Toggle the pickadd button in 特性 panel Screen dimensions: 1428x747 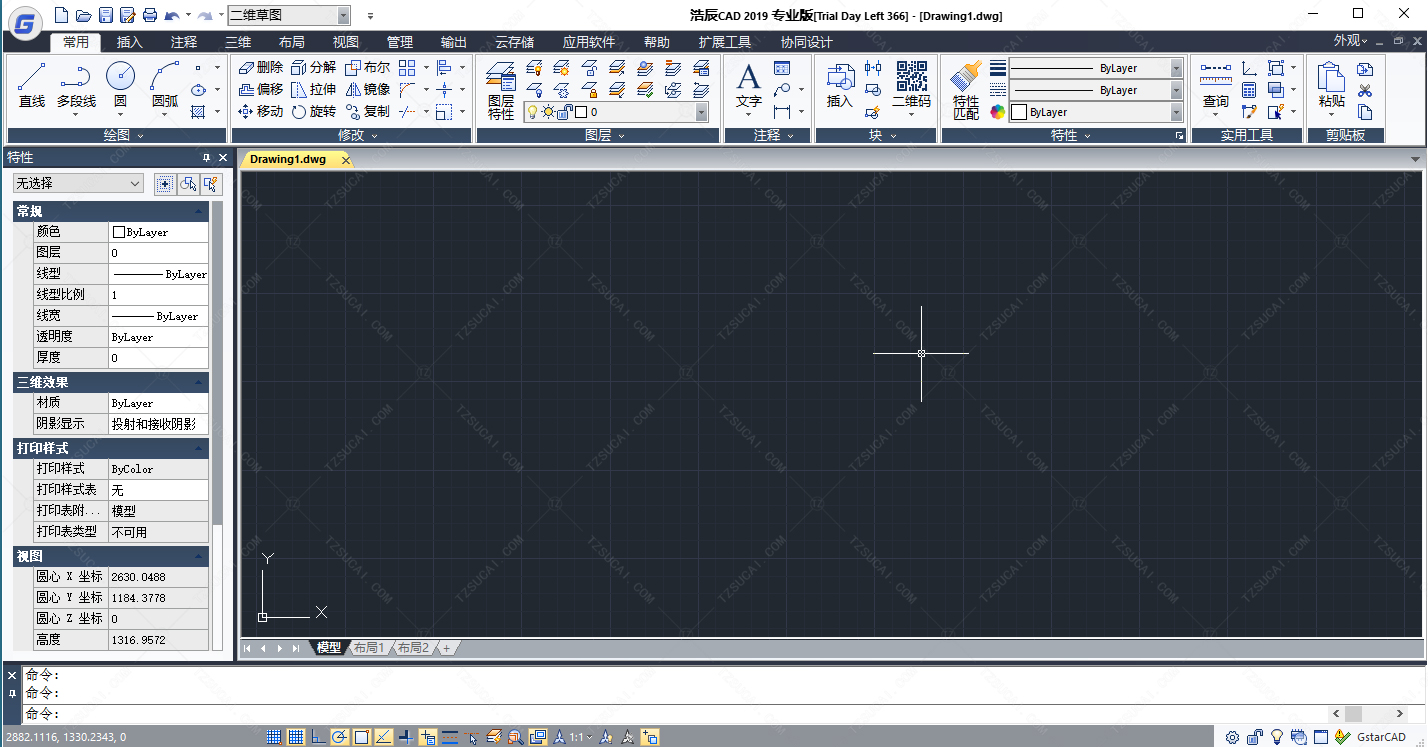click(164, 184)
